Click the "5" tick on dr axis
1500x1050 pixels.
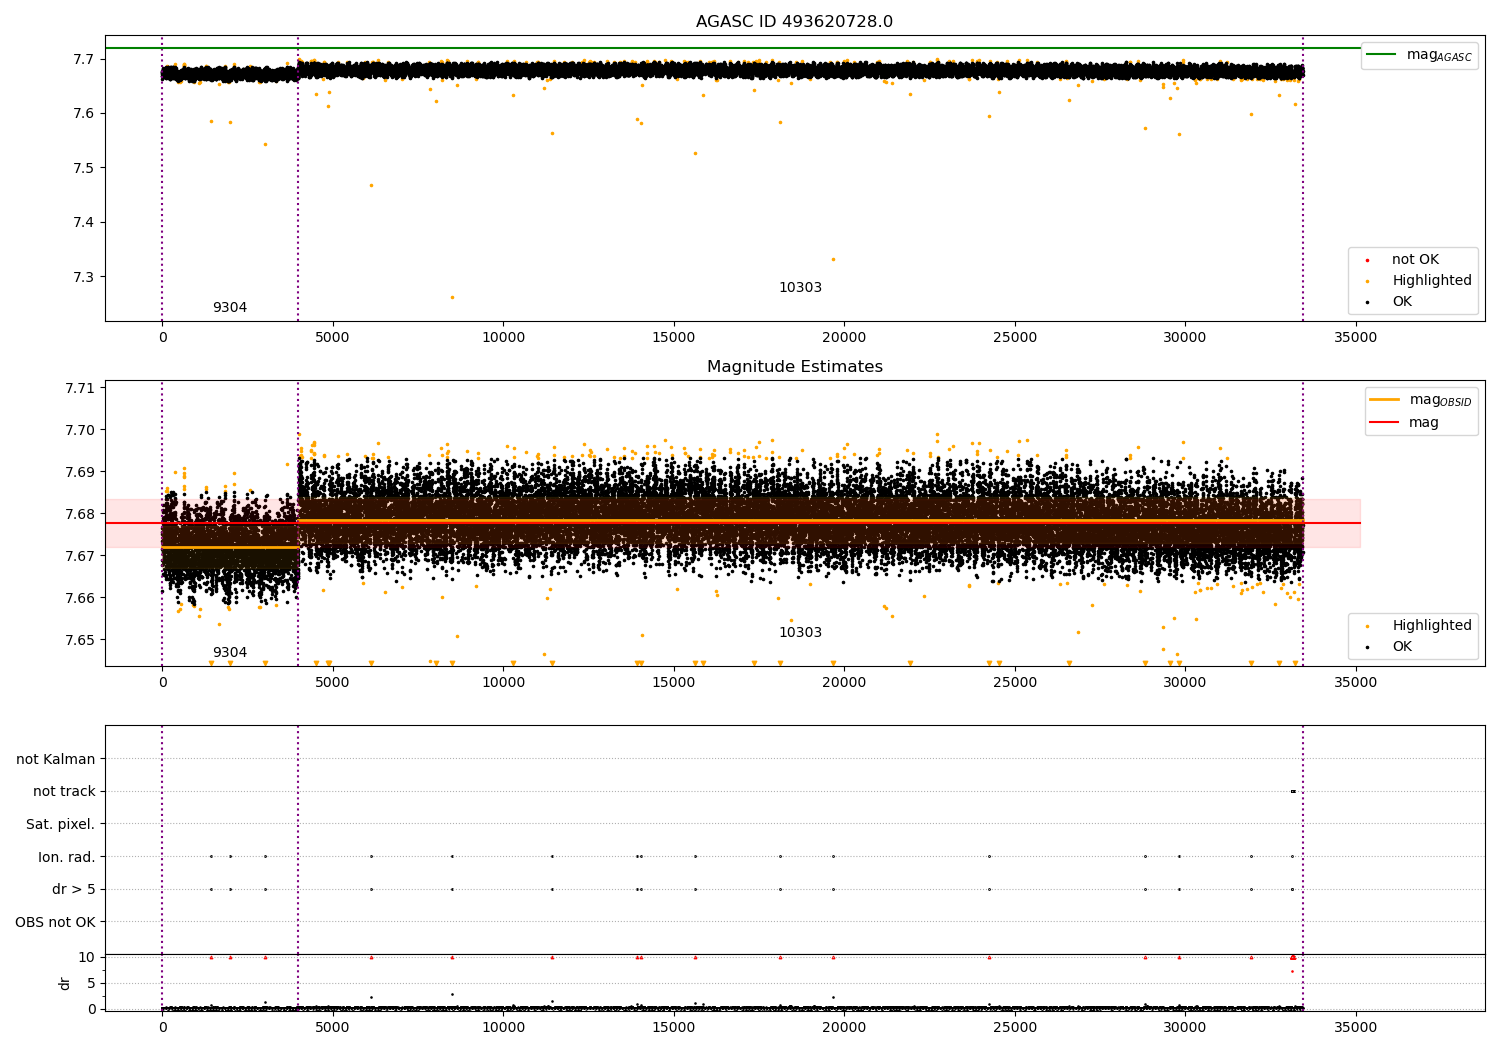pyautogui.click(x=91, y=983)
